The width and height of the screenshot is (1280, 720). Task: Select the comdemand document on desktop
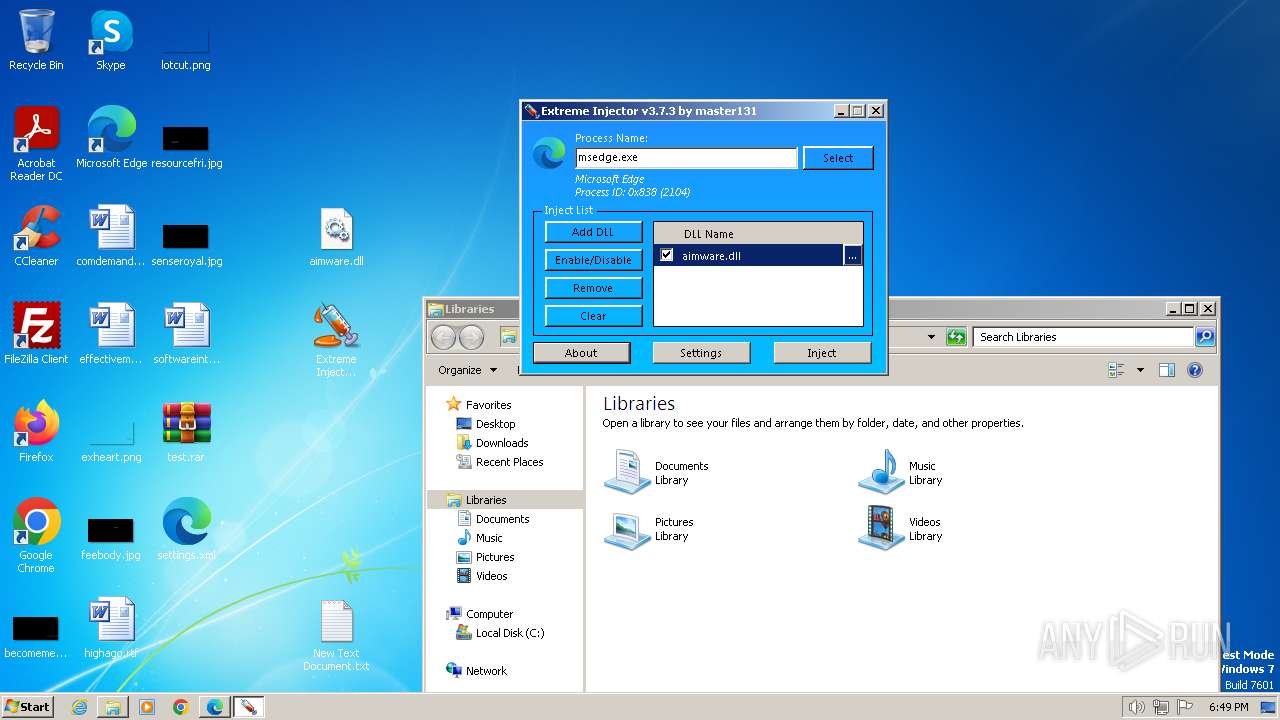point(111,236)
